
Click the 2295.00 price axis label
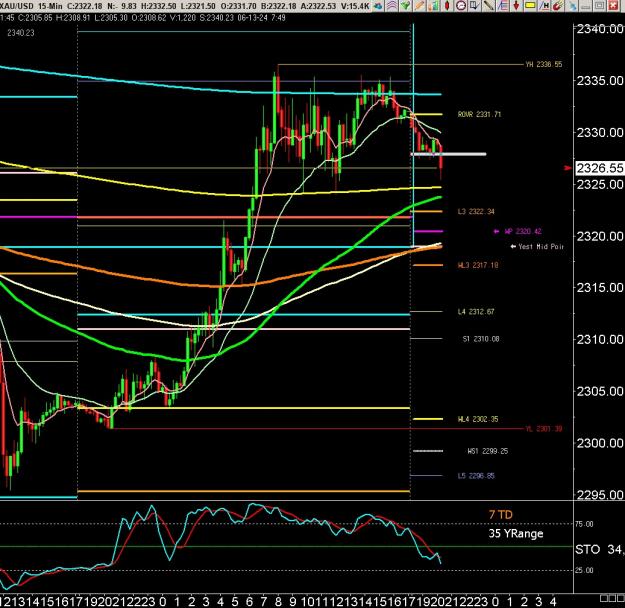coord(599,495)
